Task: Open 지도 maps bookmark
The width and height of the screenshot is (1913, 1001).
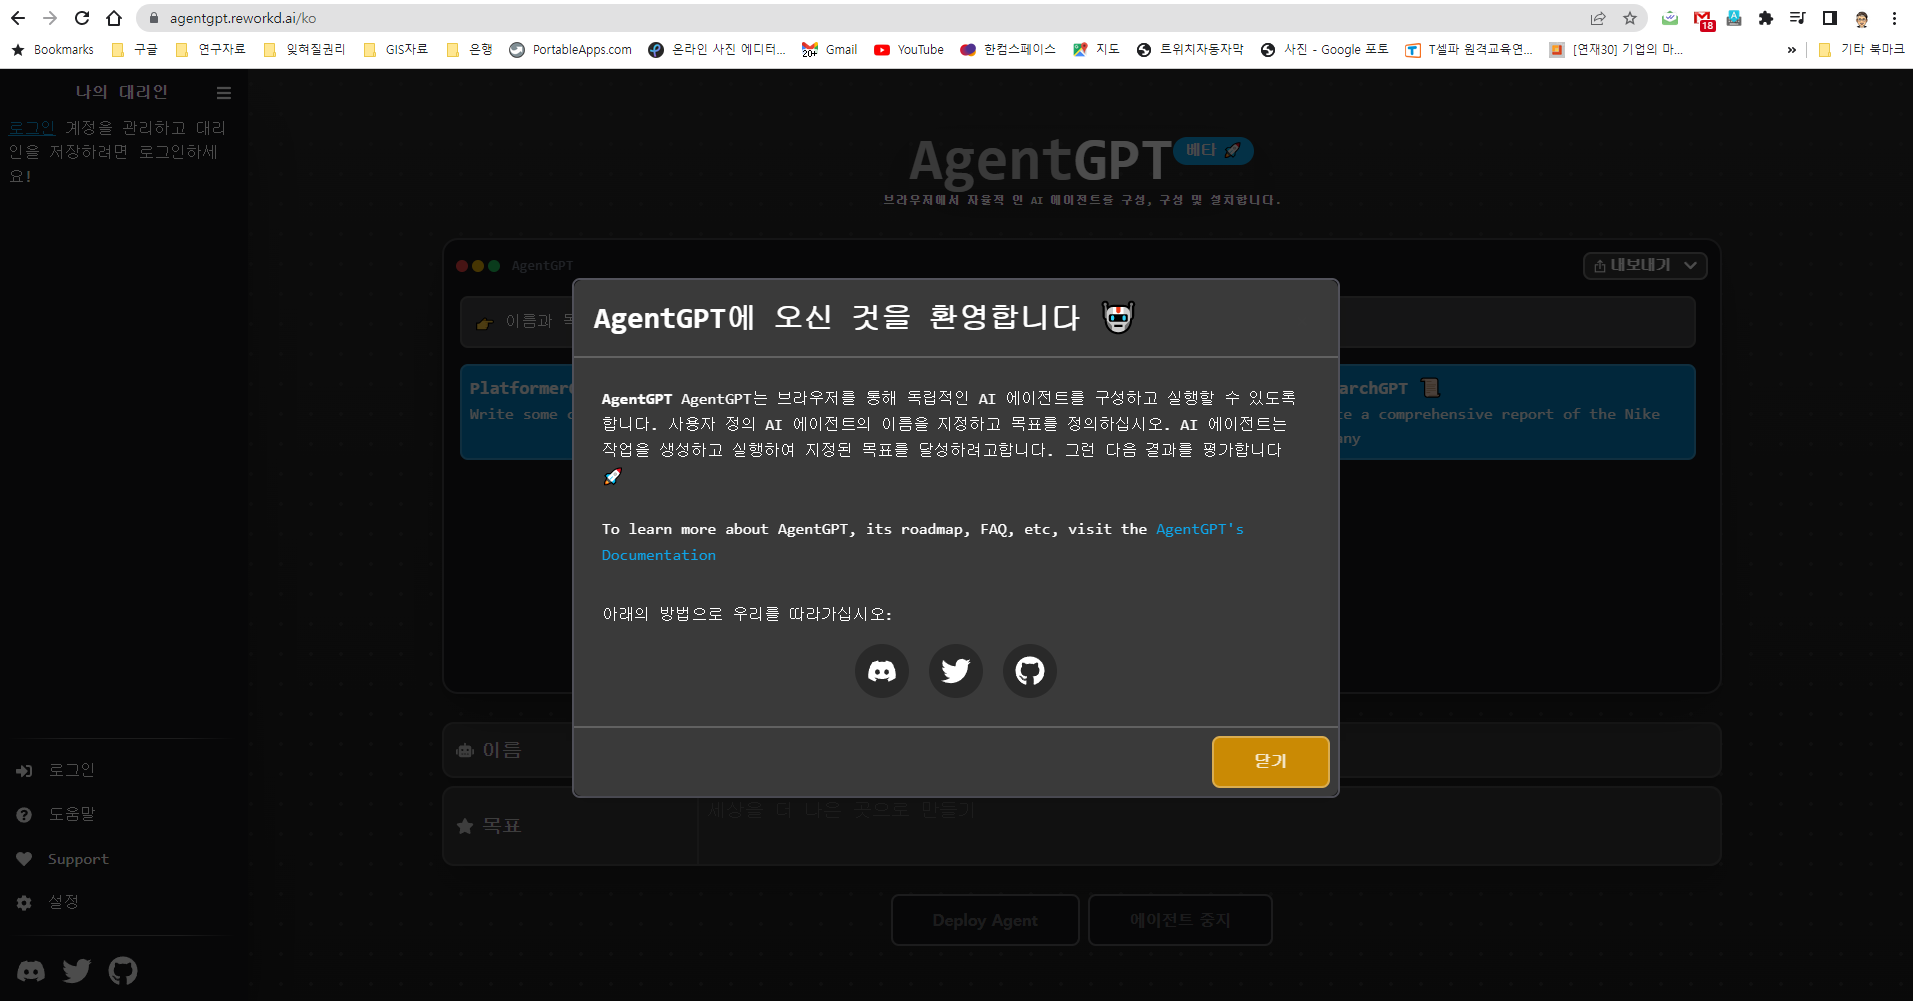Action: (1096, 50)
